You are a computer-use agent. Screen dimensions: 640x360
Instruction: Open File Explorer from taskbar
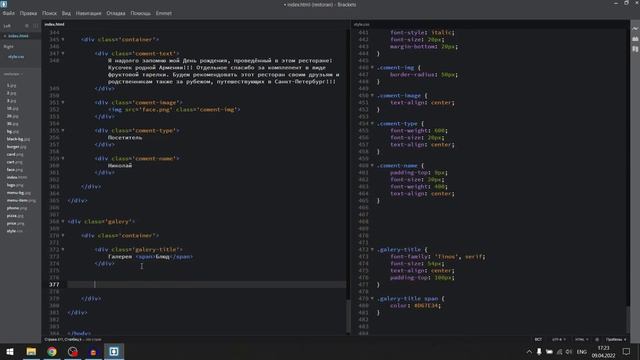point(31,351)
